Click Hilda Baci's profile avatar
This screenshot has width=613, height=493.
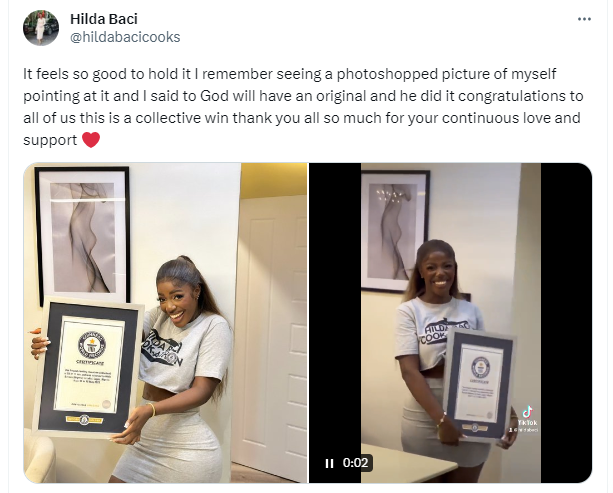tap(41, 28)
